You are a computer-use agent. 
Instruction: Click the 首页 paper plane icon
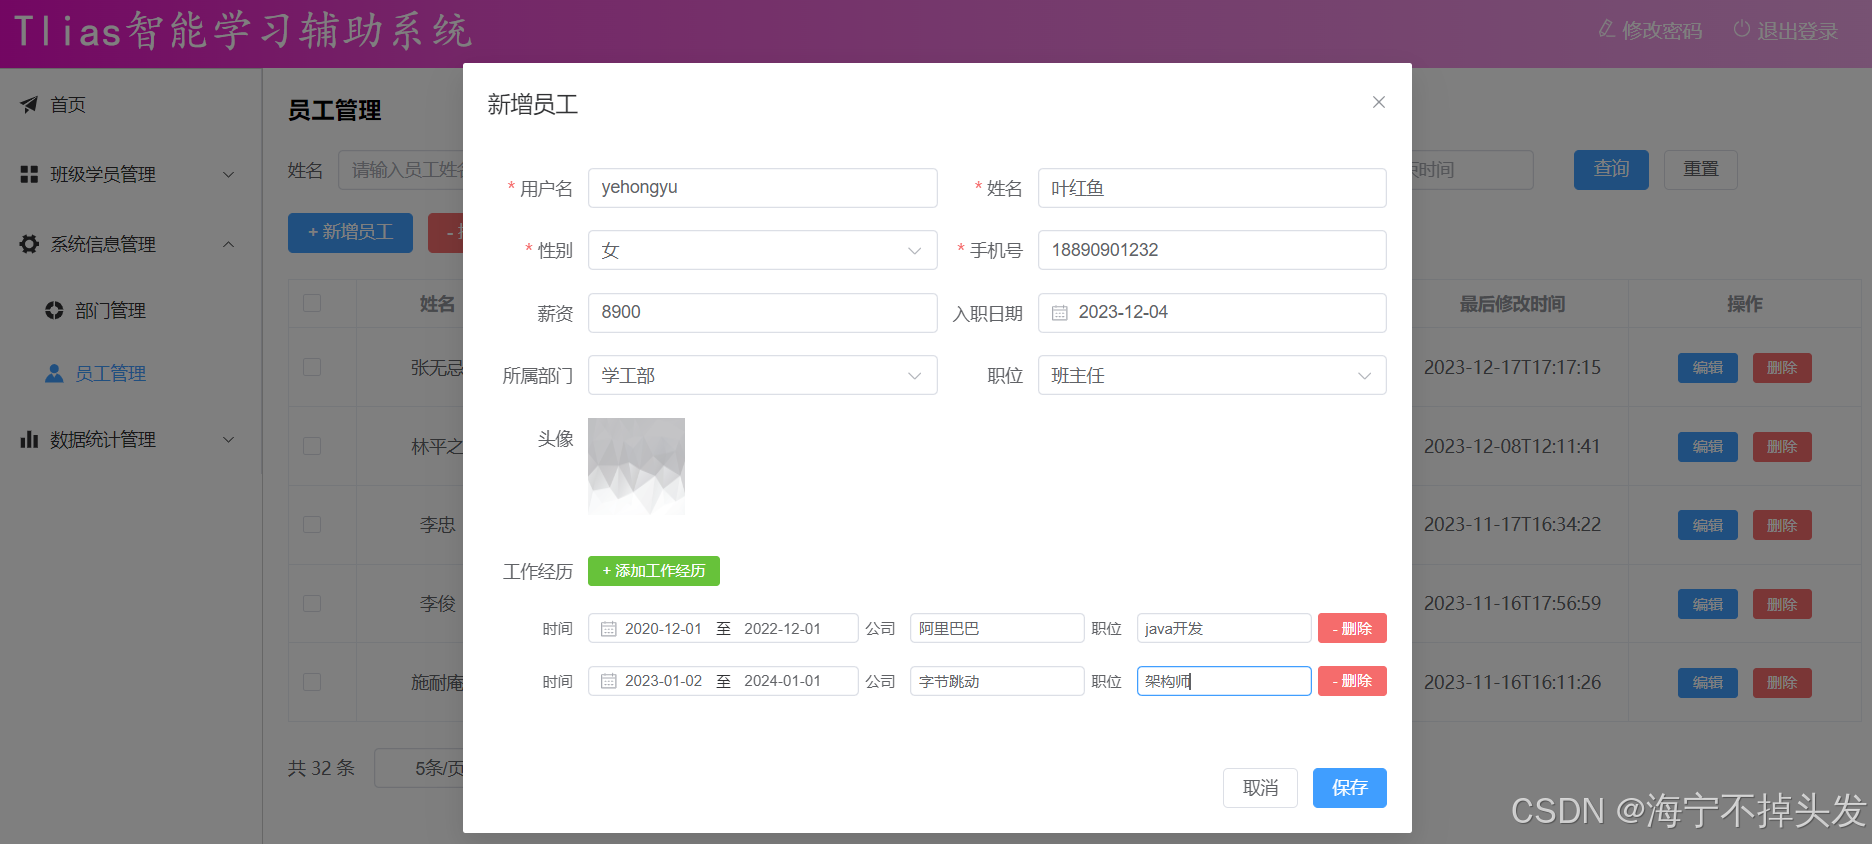[x=29, y=104]
